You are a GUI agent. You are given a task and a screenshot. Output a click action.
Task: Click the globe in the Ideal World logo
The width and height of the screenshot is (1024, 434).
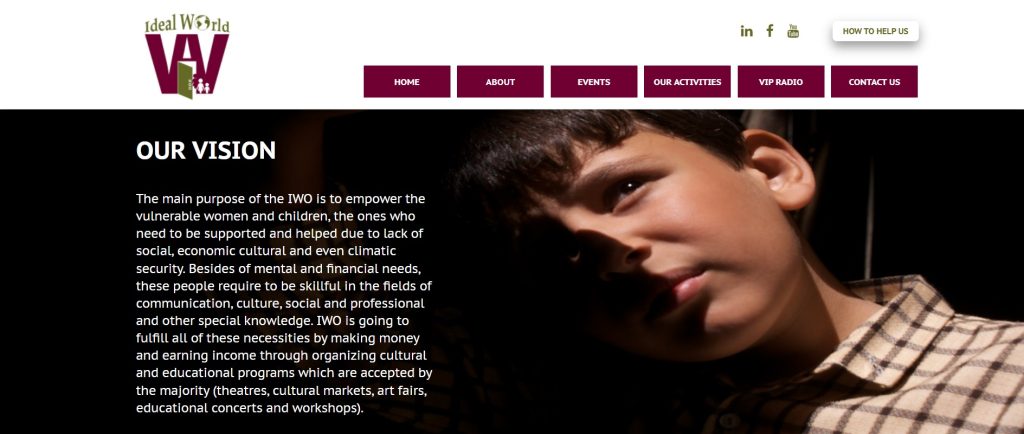point(202,23)
